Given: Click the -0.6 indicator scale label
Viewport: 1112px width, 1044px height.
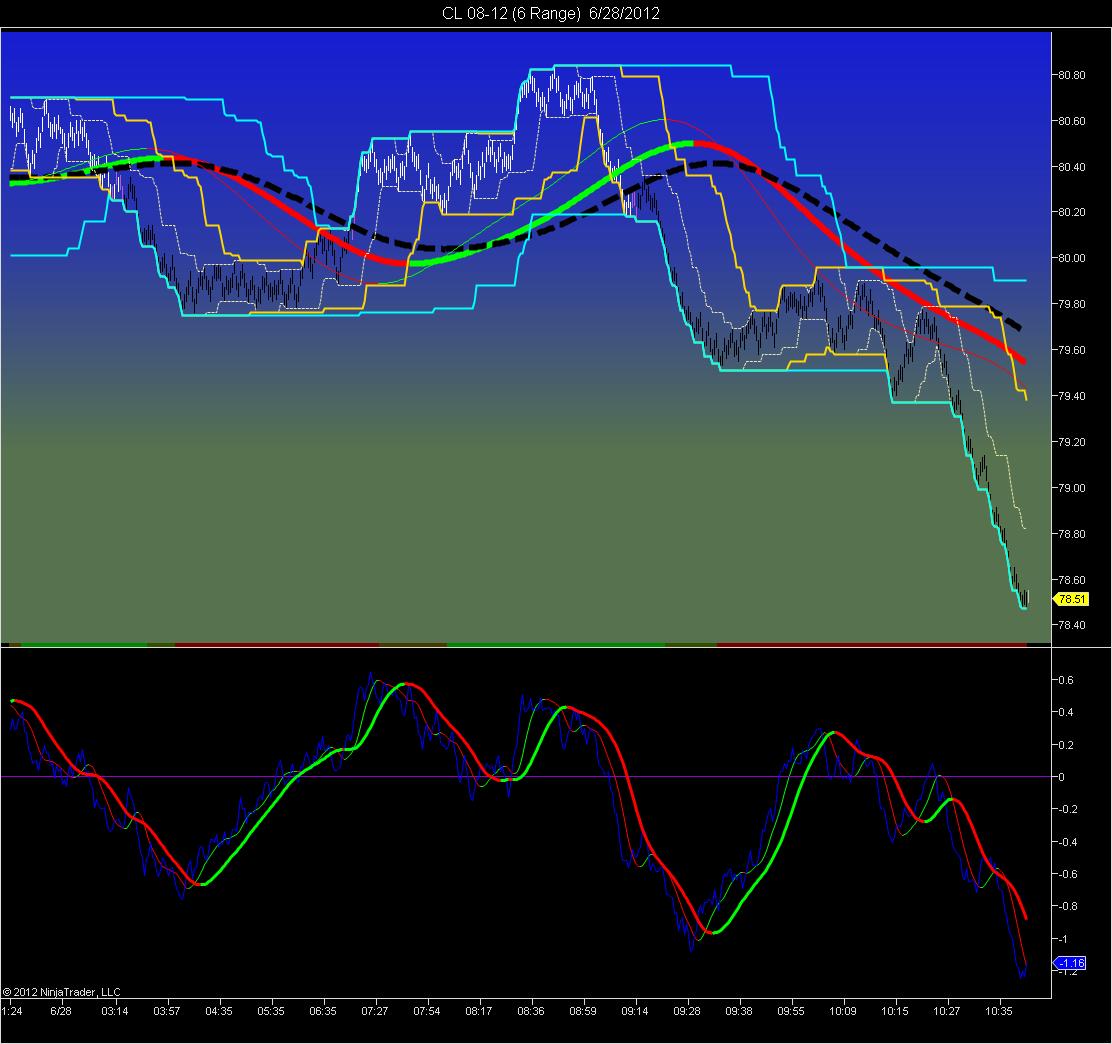Looking at the screenshot, I should [1067, 874].
